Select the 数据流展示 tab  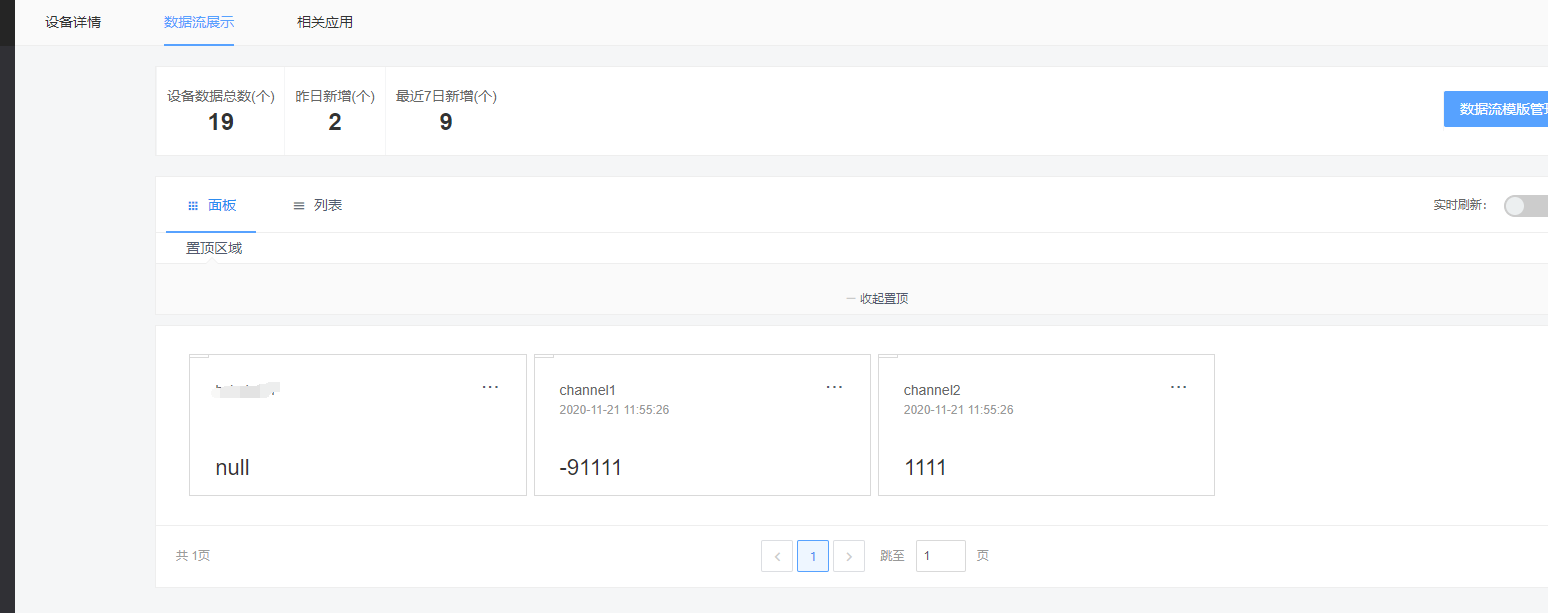[198, 21]
